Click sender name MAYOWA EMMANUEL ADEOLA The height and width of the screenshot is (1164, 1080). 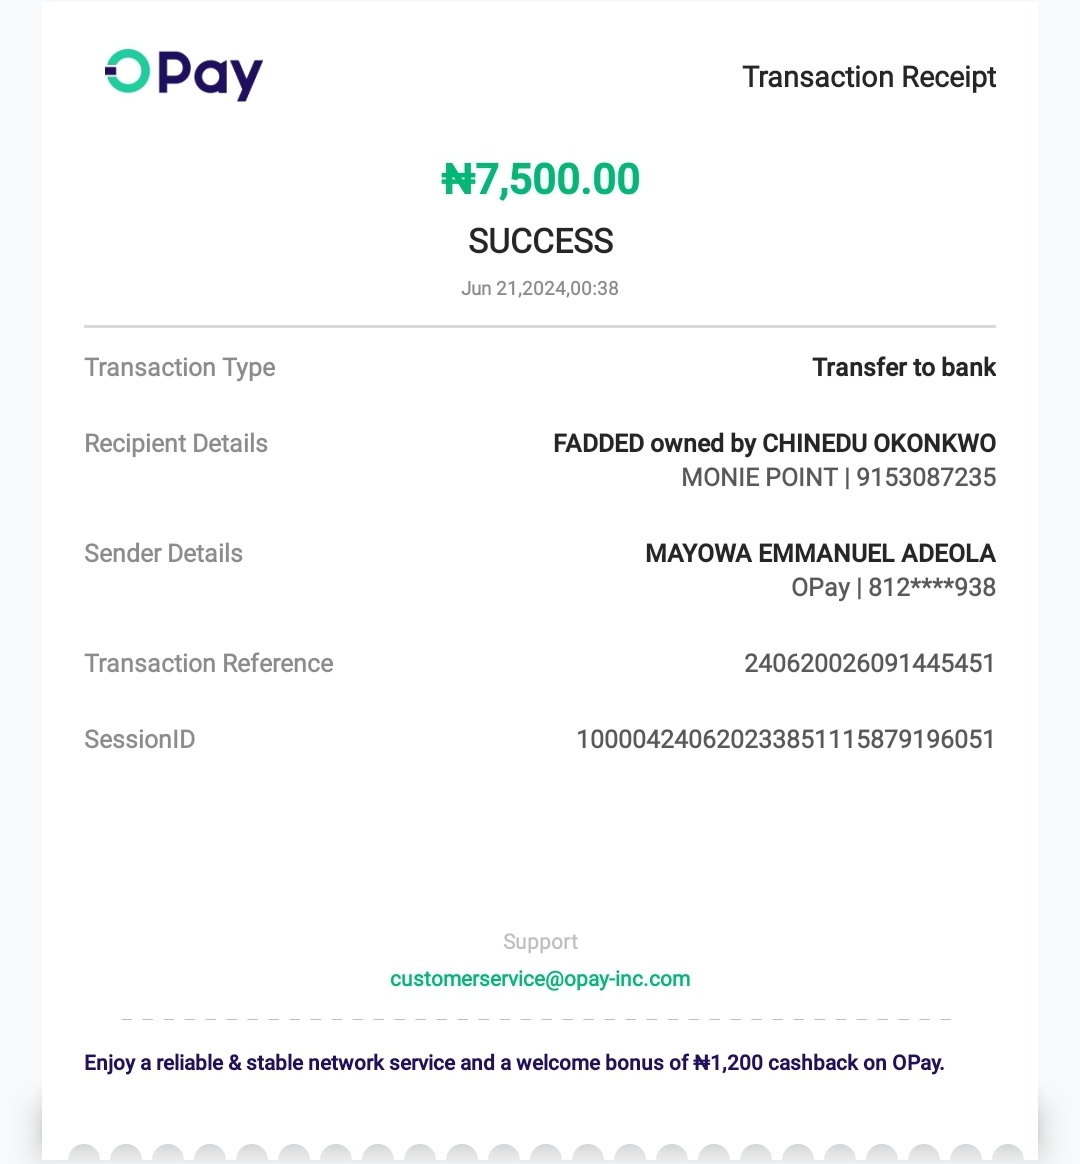tap(820, 554)
